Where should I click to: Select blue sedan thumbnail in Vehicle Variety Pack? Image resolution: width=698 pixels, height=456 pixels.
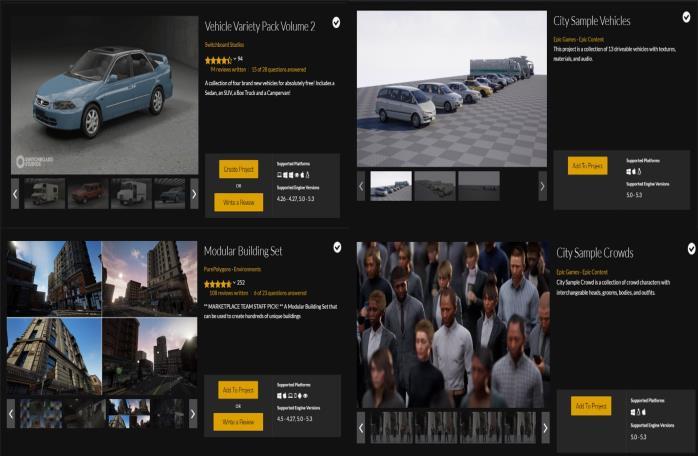(170, 194)
